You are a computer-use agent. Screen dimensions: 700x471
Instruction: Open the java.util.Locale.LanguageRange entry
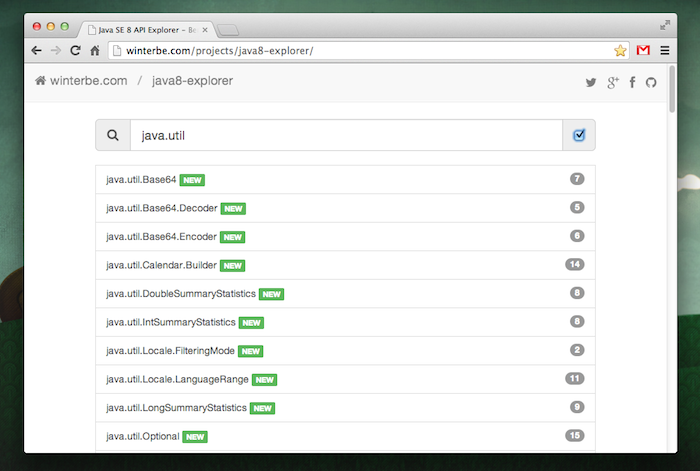point(345,379)
